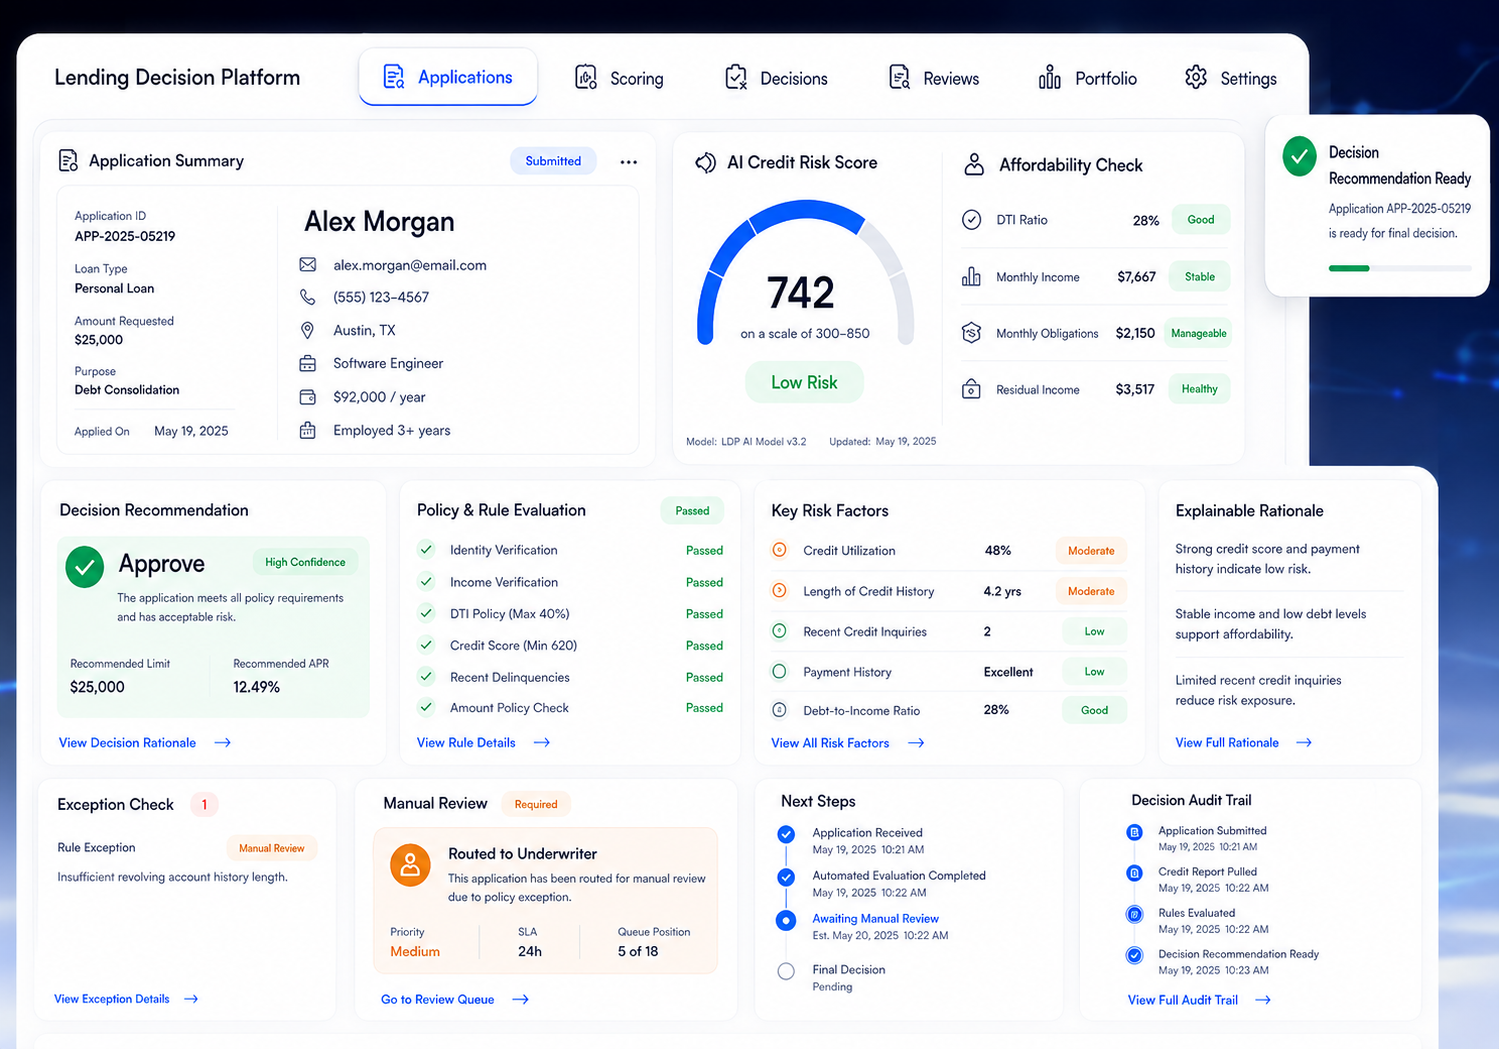Viewport: 1499px width, 1049px height.
Task: Click the Policy & Rule Evaluation Passed badge
Action: [692, 510]
